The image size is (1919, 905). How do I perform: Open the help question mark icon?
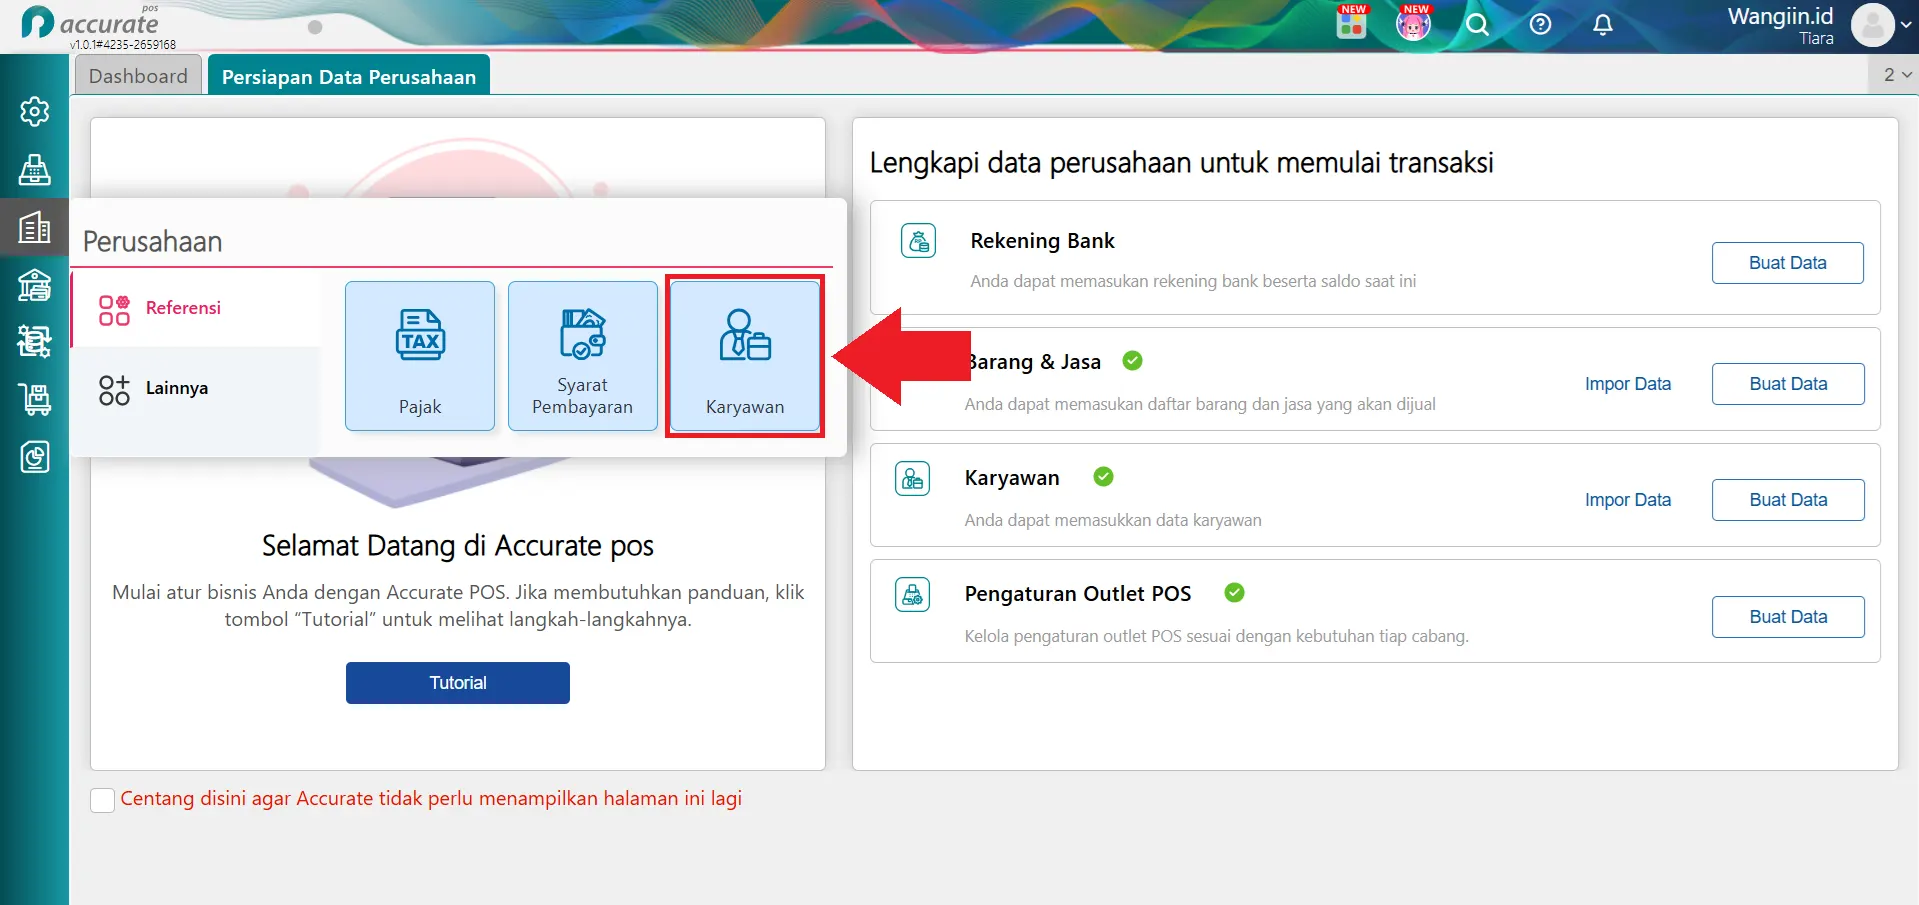1540,24
